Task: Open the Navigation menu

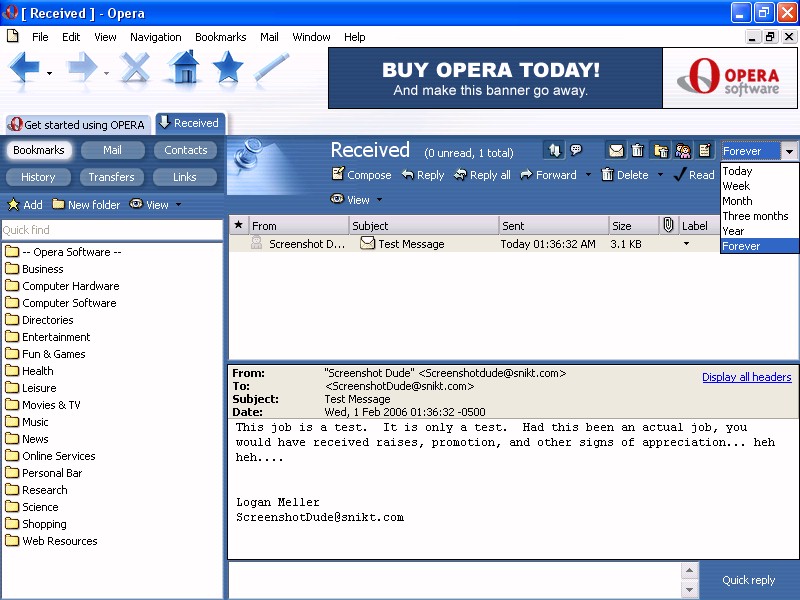Action: click(155, 37)
